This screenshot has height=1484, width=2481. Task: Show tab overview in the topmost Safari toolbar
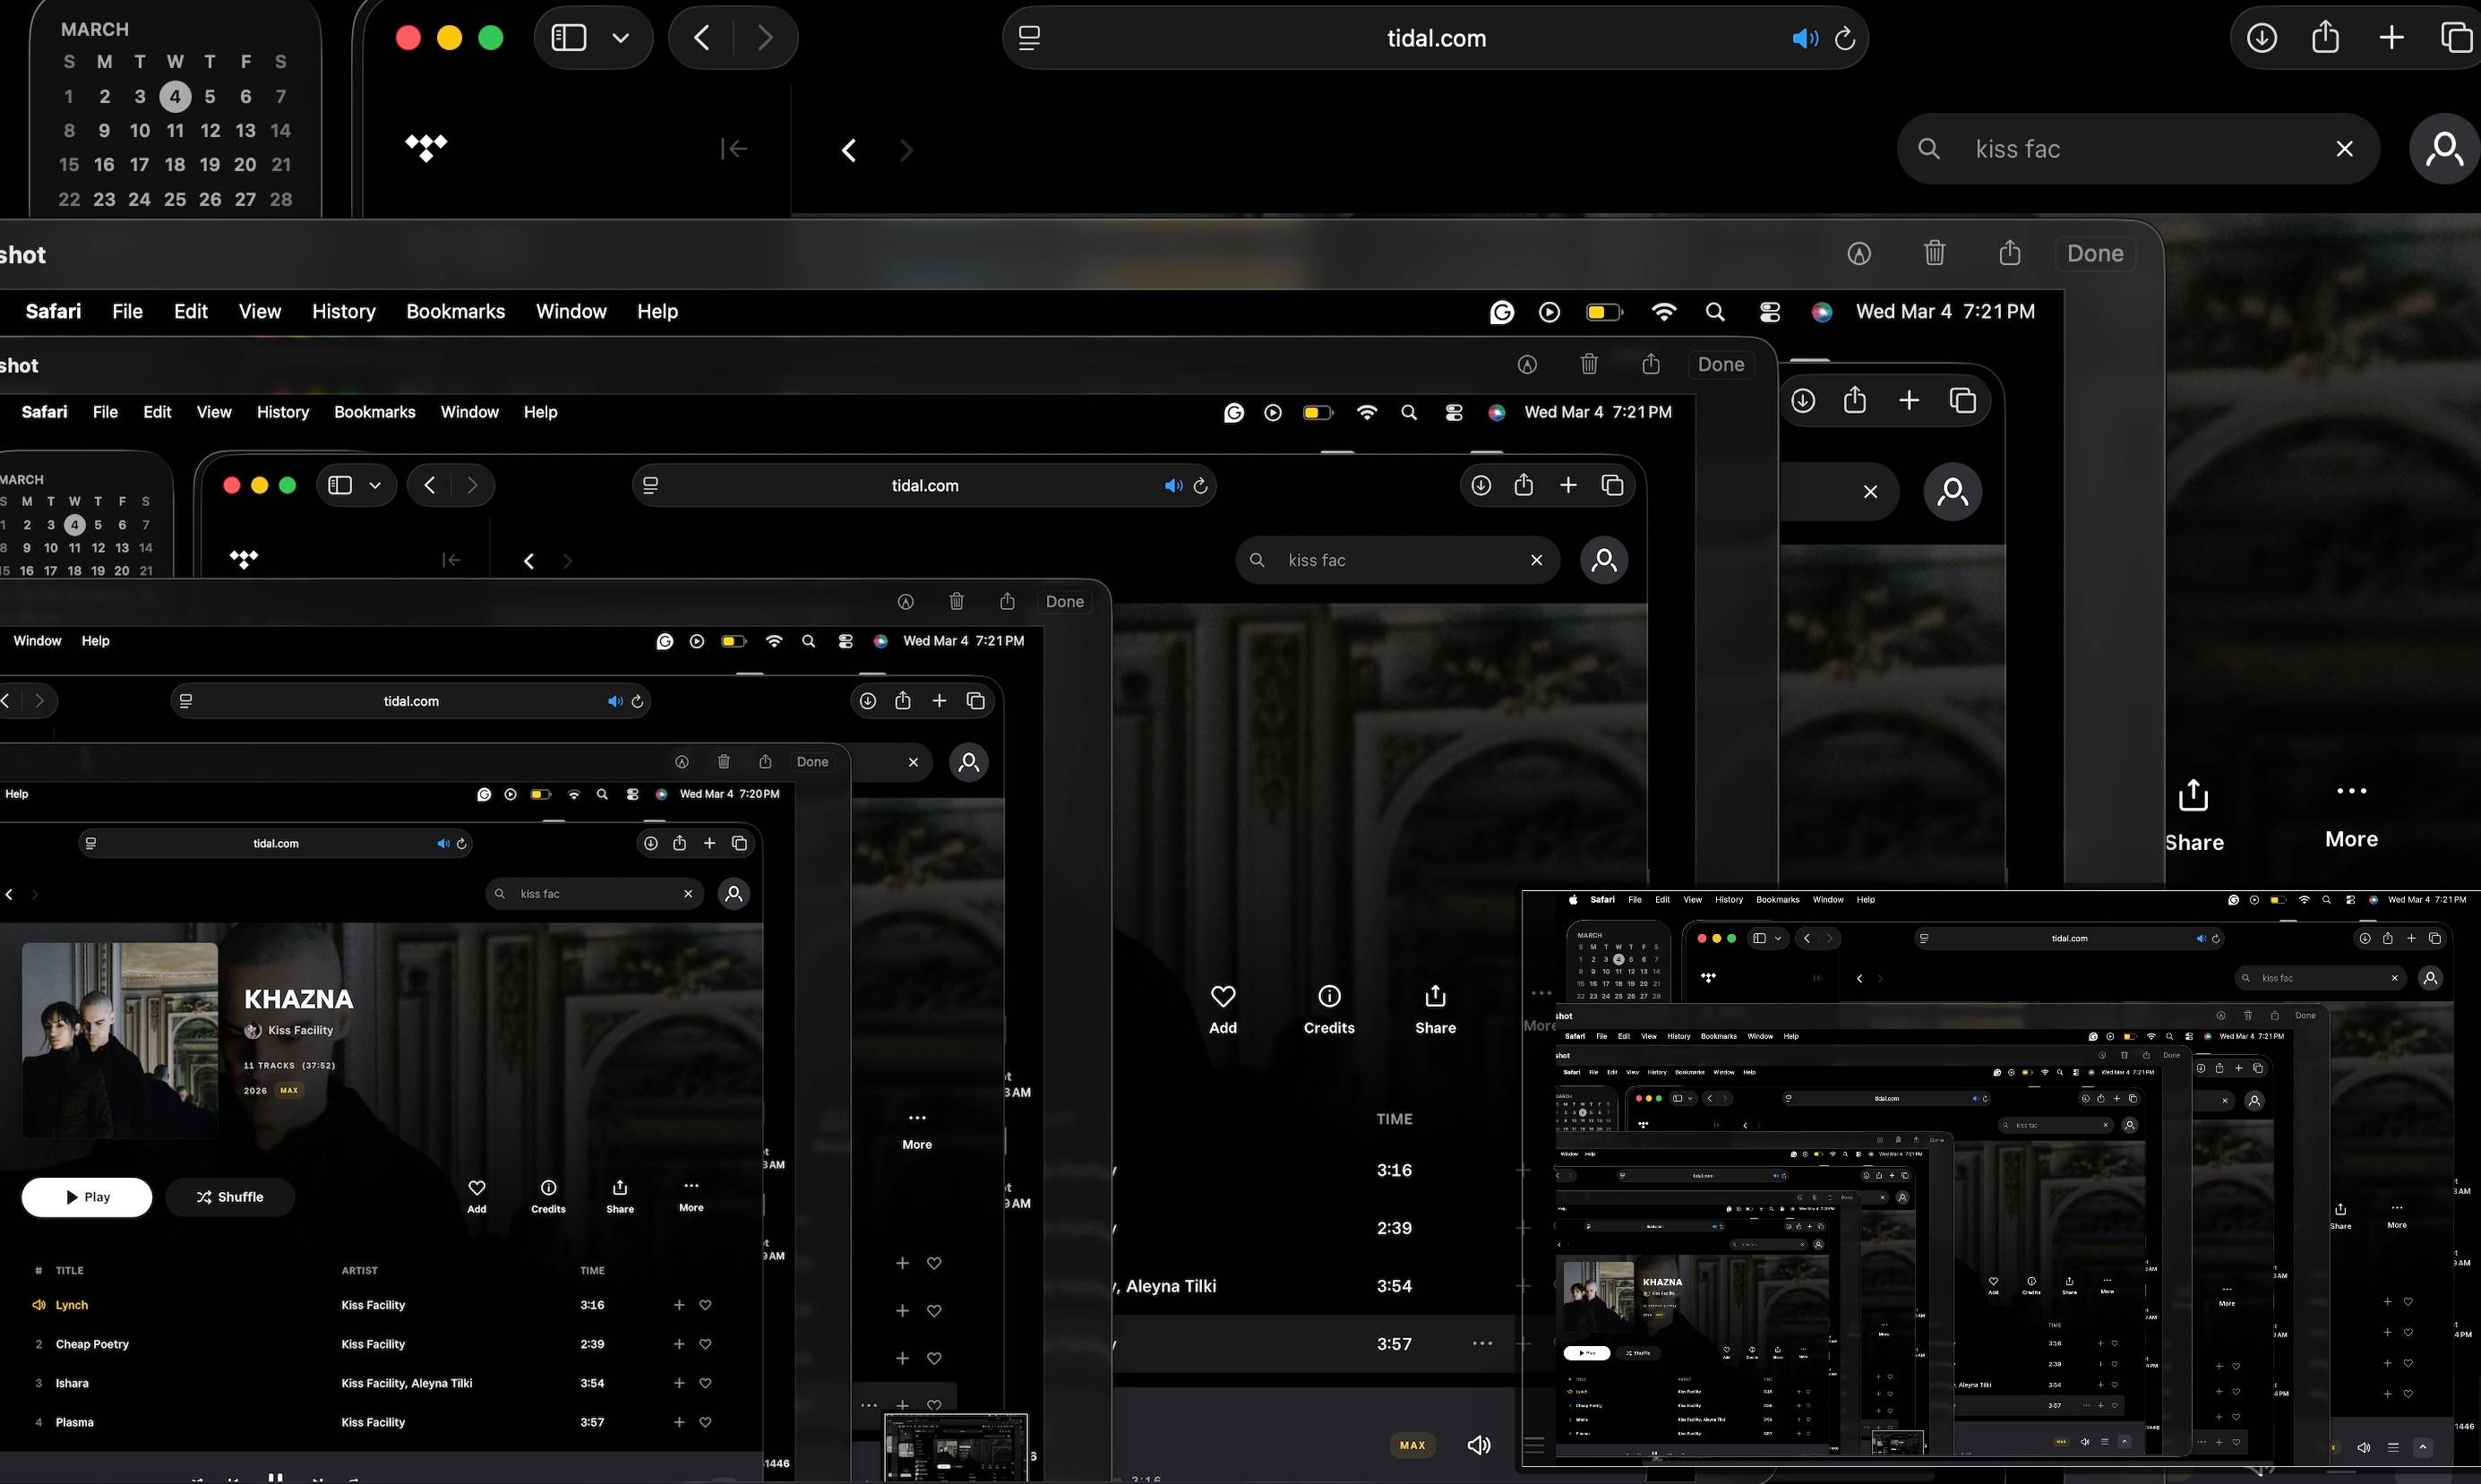2456,38
